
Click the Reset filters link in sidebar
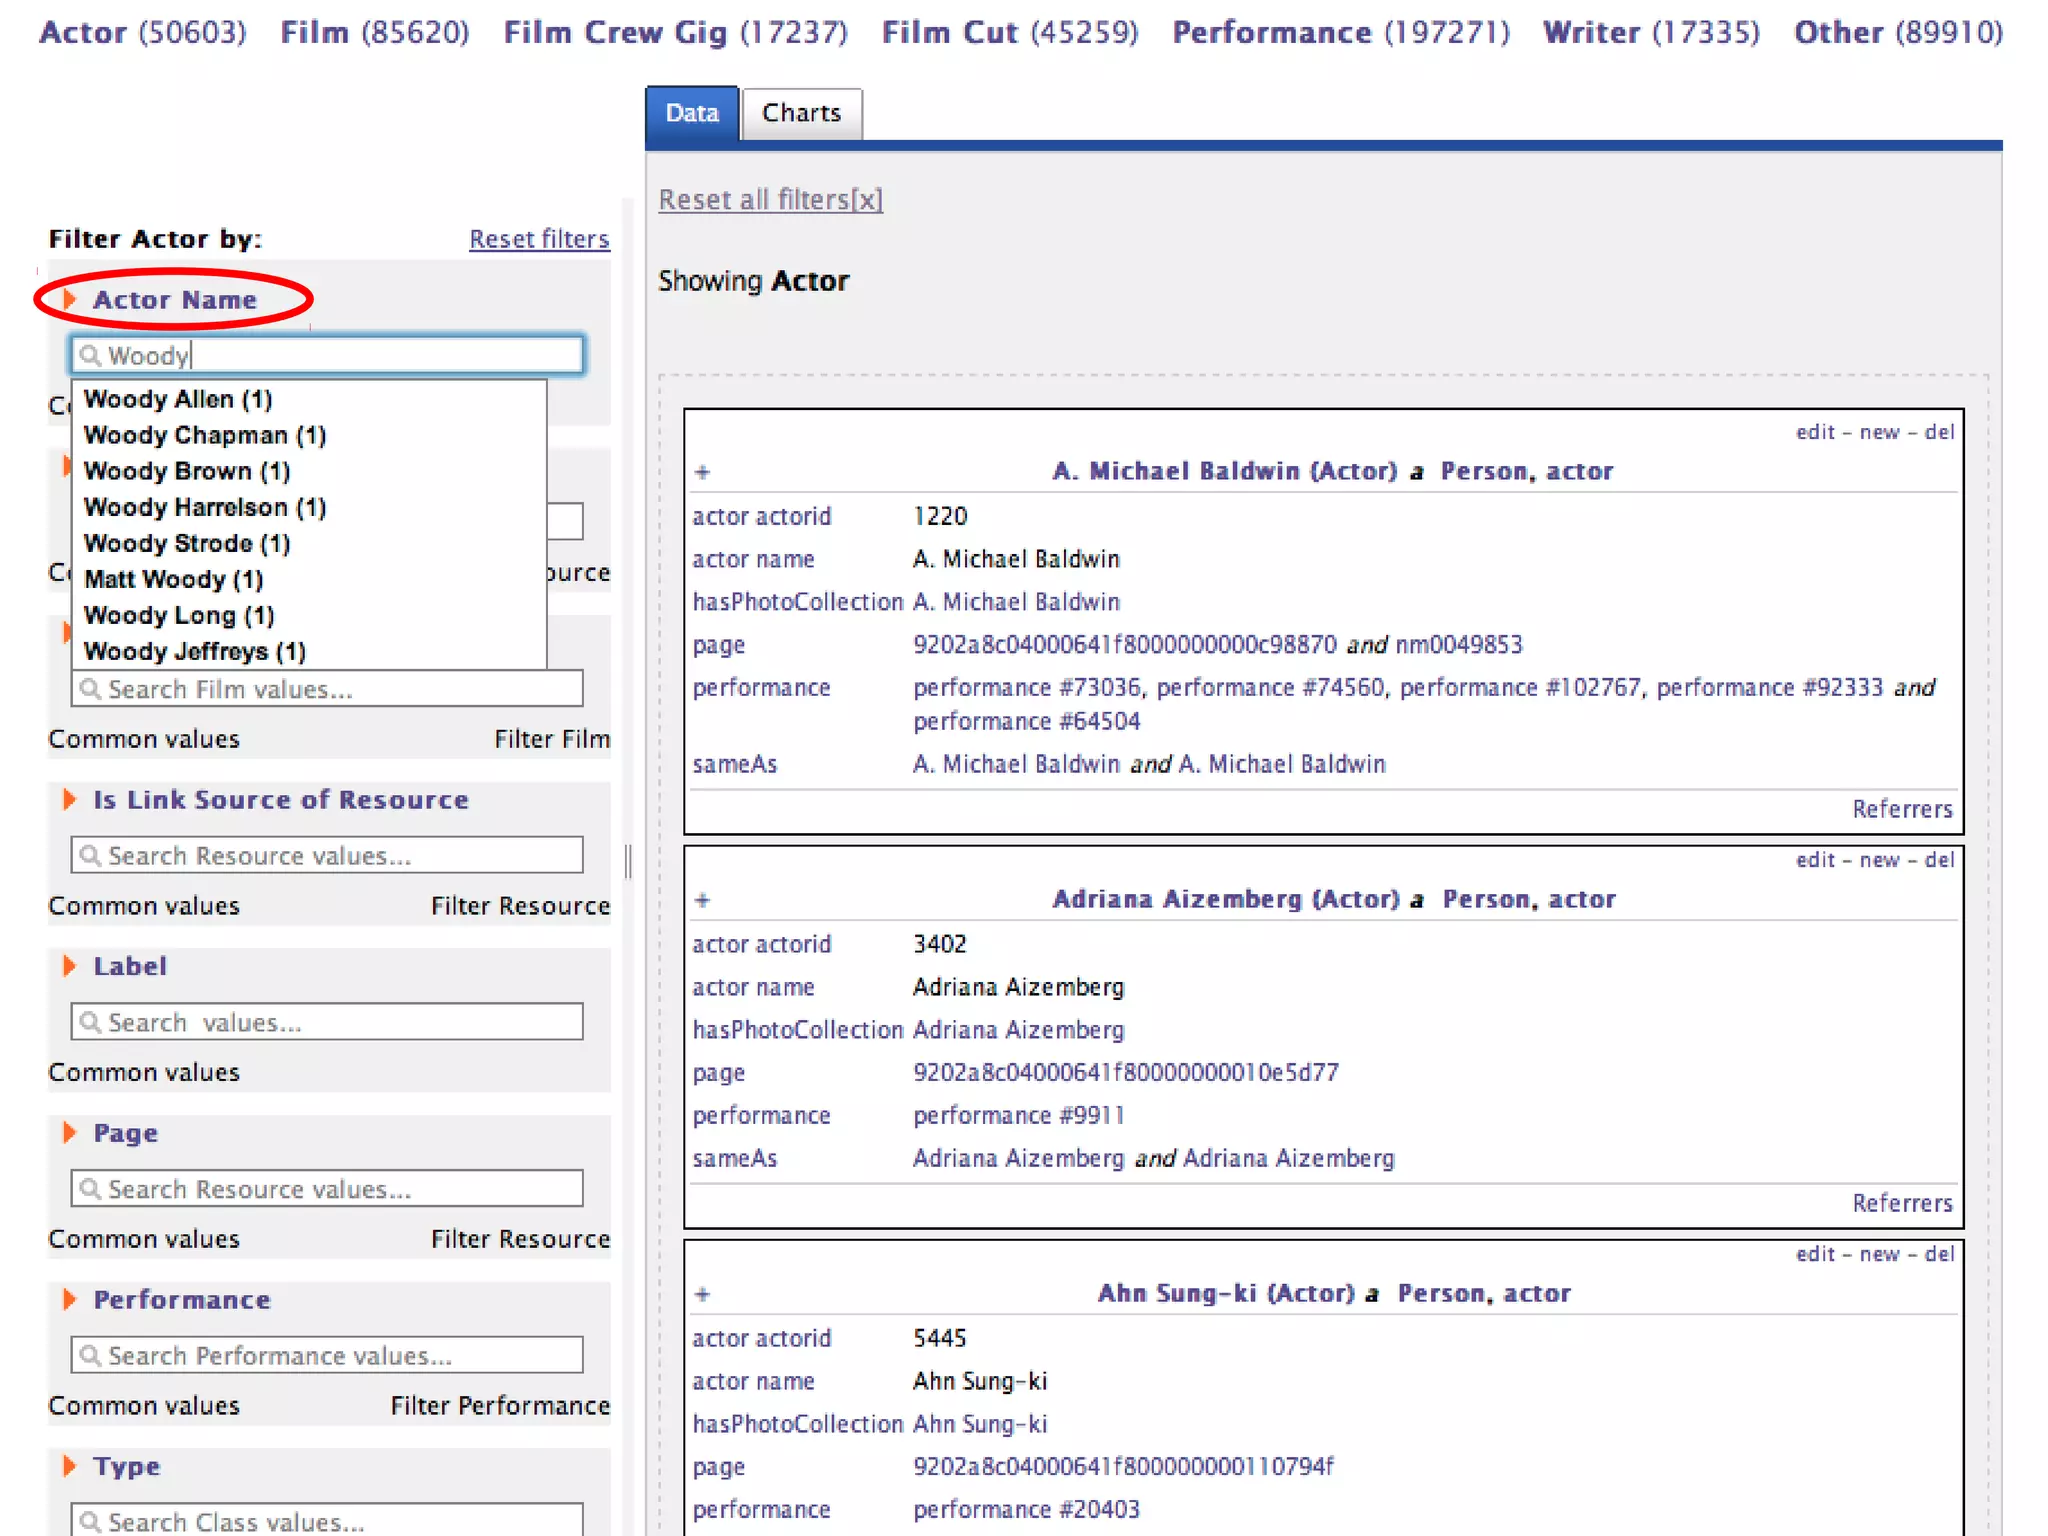(539, 239)
